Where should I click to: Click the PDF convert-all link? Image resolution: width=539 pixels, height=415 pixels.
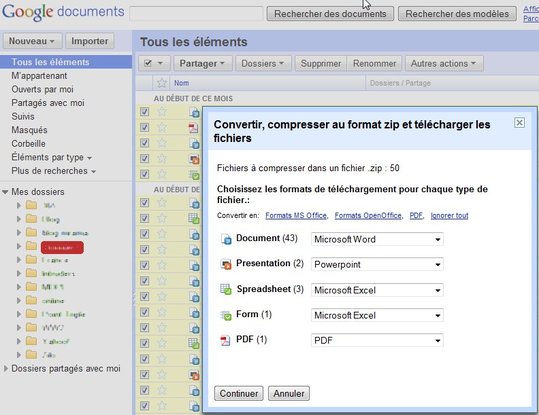(x=416, y=216)
